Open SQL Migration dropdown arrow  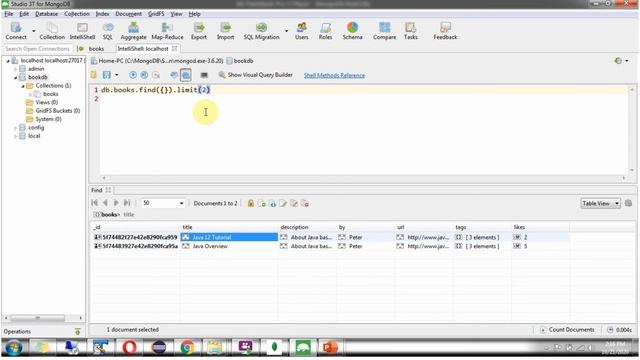click(x=286, y=31)
